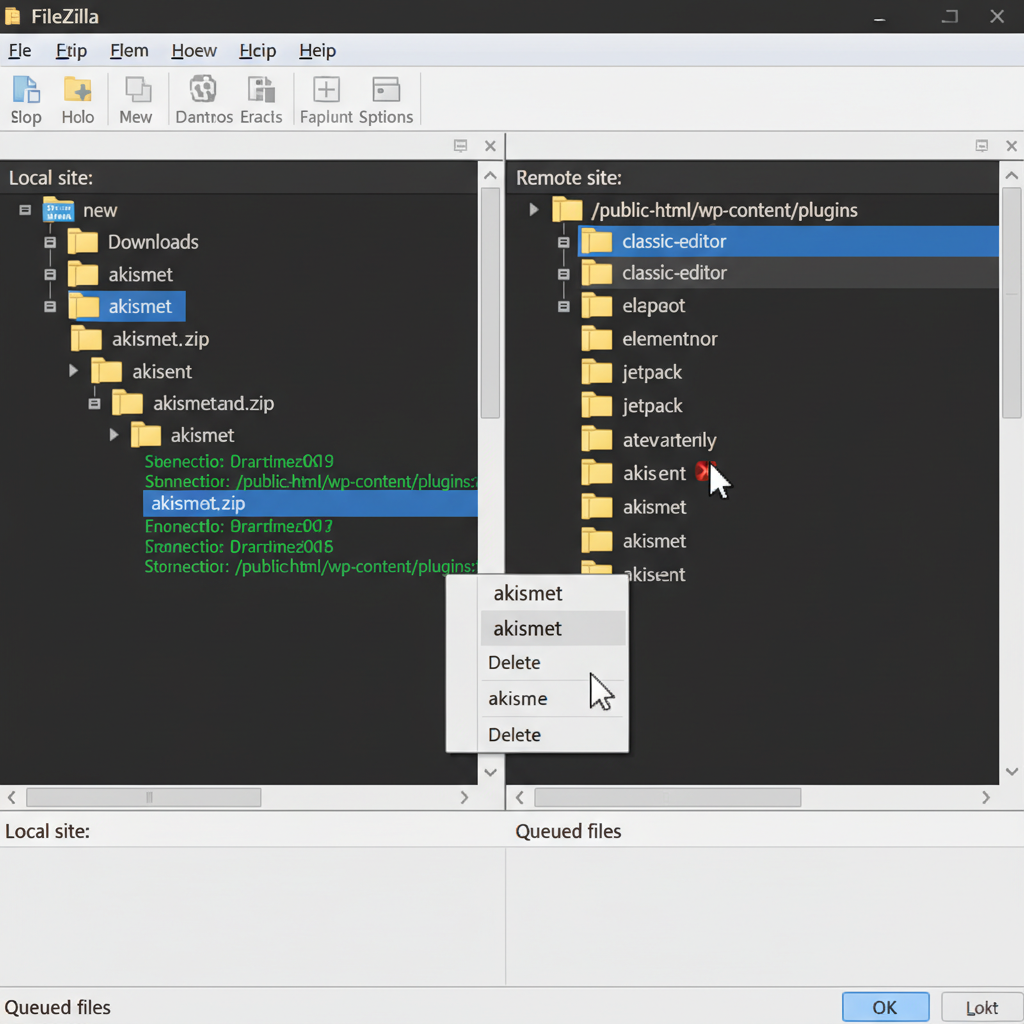Click the atevartenly folder icon
The width and height of the screenshot is (1024, 1024).
(x=597, y=439)
